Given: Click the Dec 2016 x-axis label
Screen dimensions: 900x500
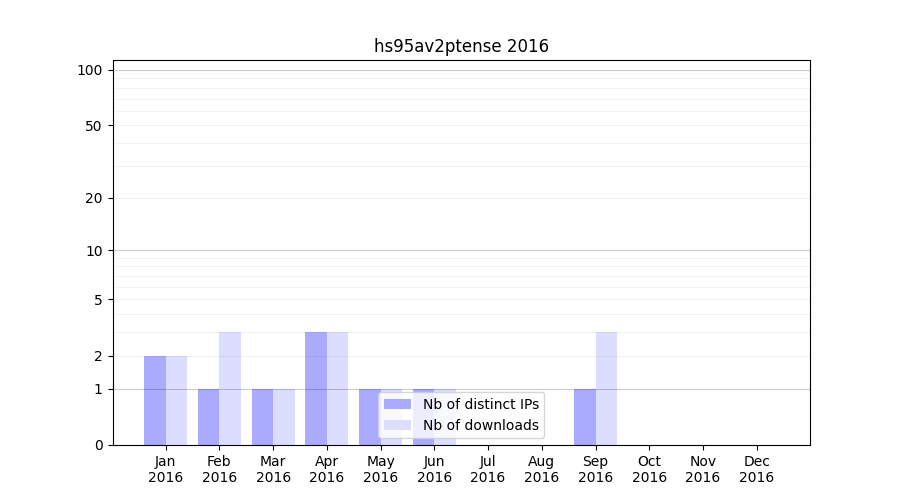Looking at the screenshot, I should pyautogui.click(x=756, y=469).
